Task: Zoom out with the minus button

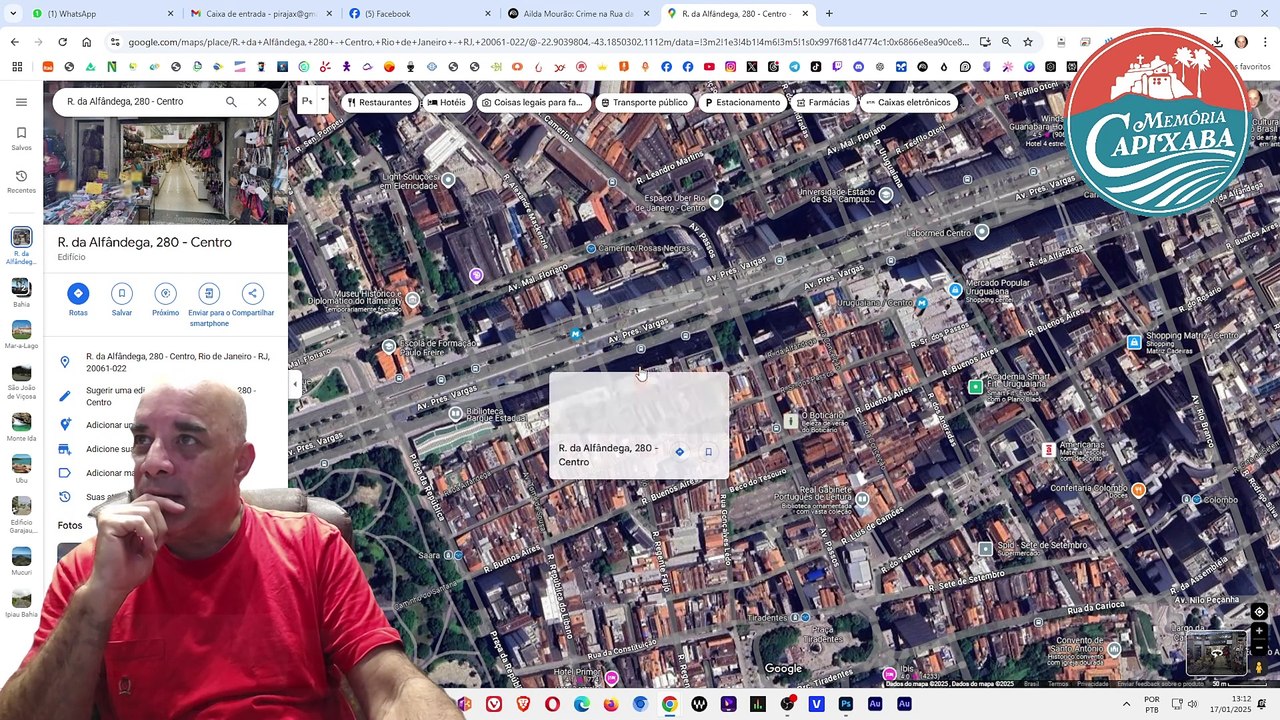Action: click(x=1259, y=648)
